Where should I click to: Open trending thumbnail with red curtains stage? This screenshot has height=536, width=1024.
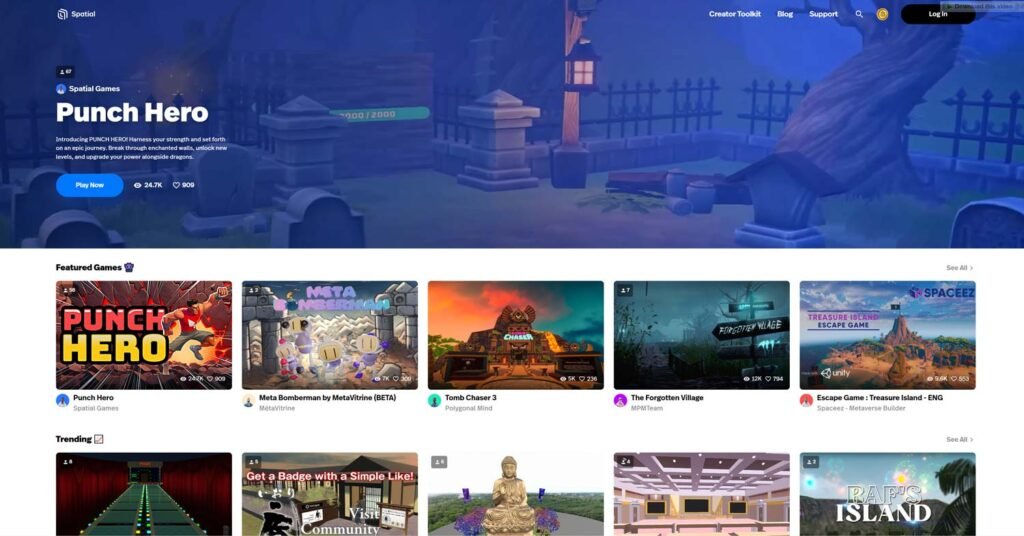[144, 494]
